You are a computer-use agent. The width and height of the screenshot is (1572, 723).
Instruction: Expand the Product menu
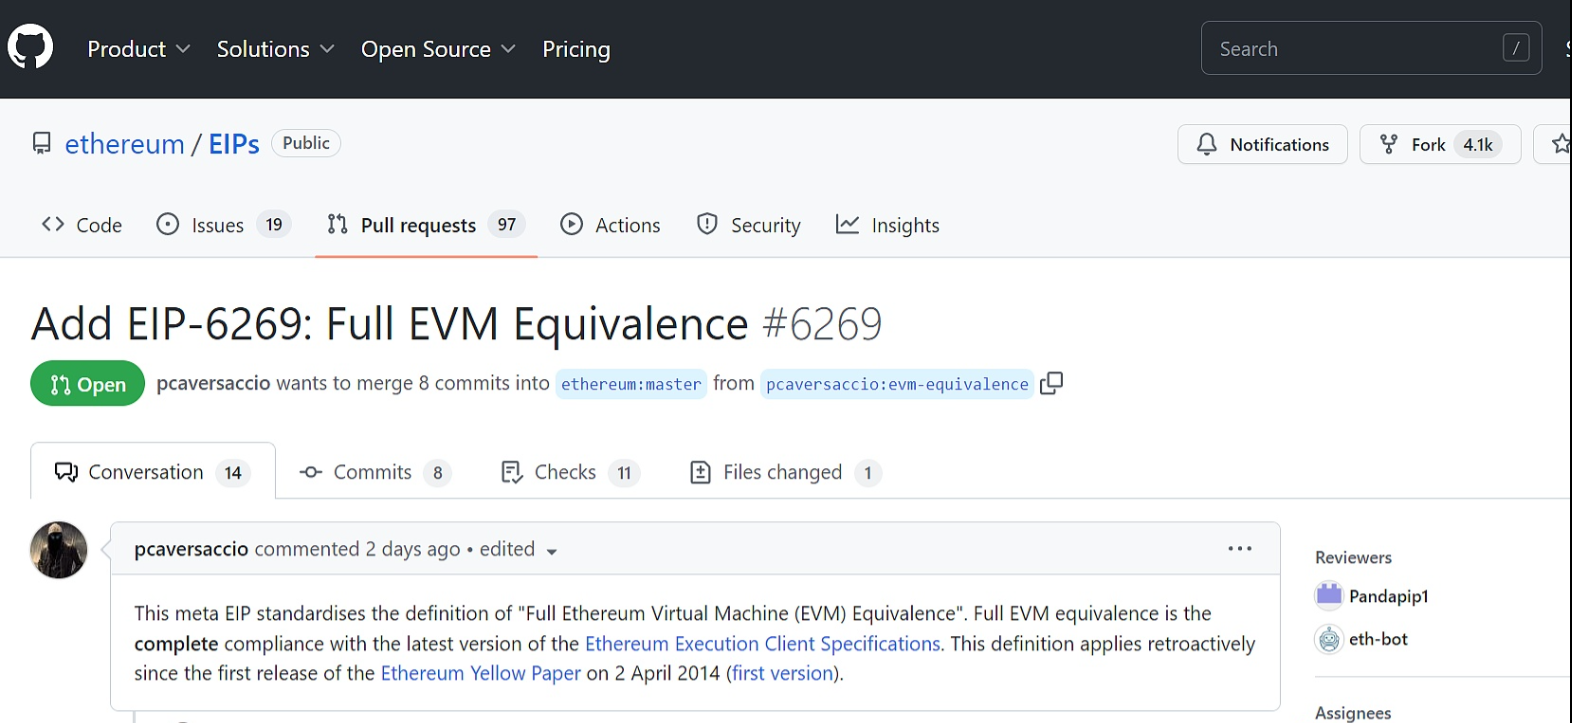click(138, 49)
